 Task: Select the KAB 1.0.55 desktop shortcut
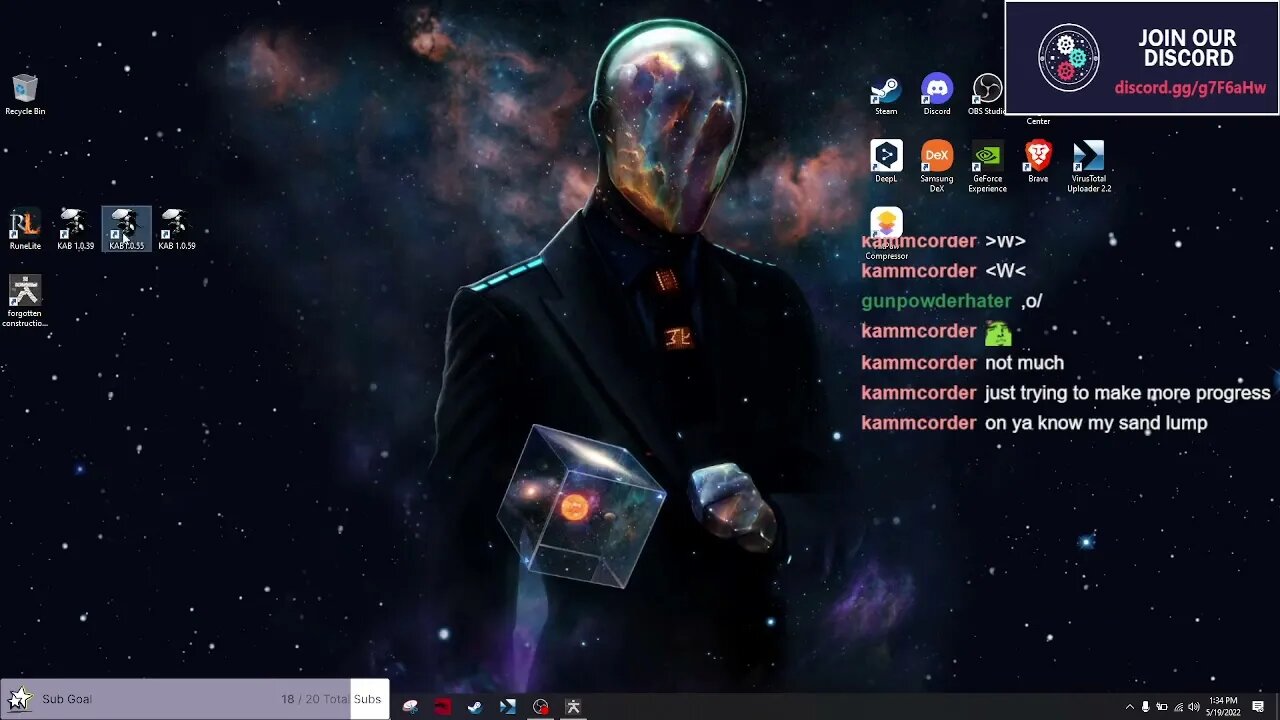126,229
